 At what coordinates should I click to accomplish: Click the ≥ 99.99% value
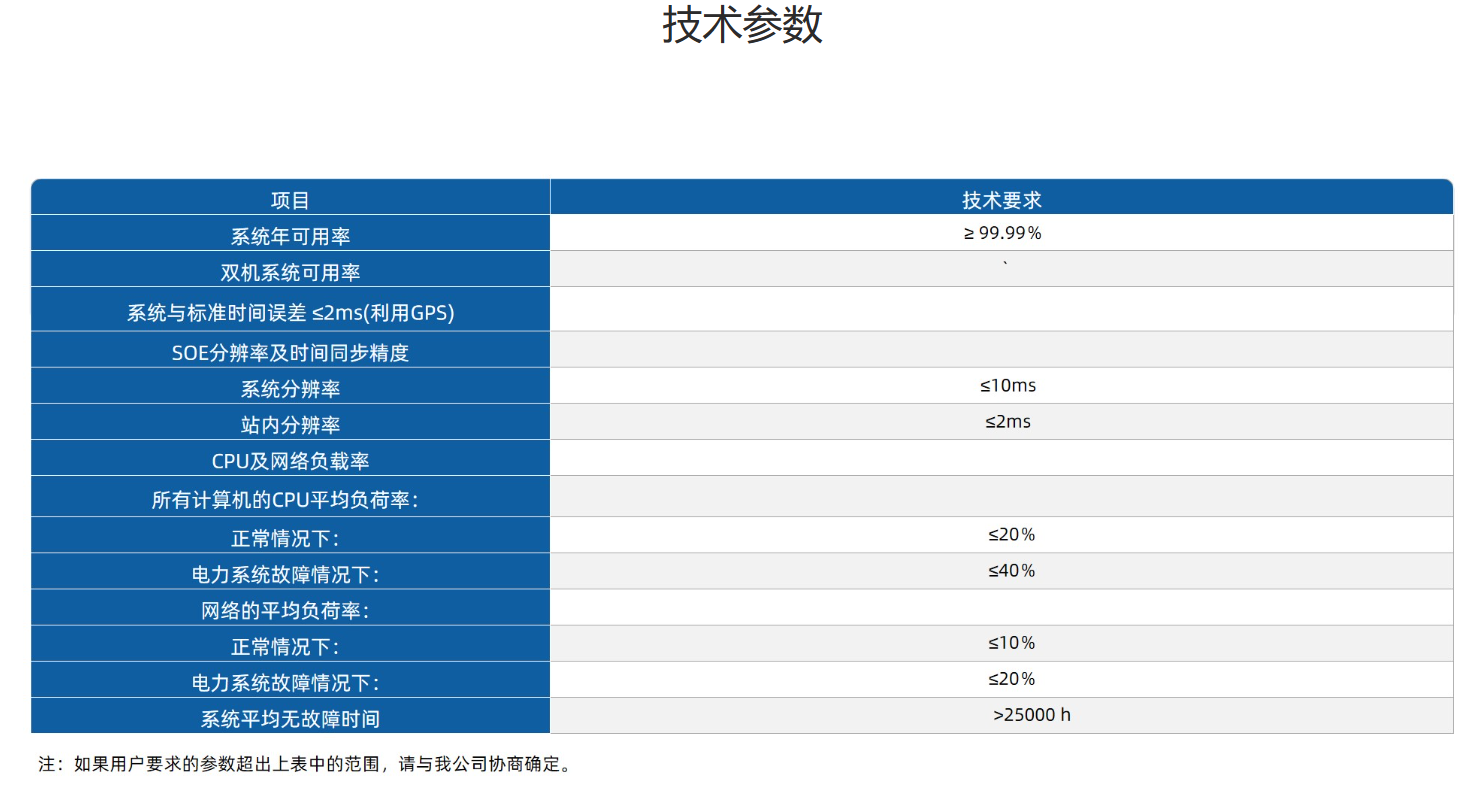tap(1003, 233)
